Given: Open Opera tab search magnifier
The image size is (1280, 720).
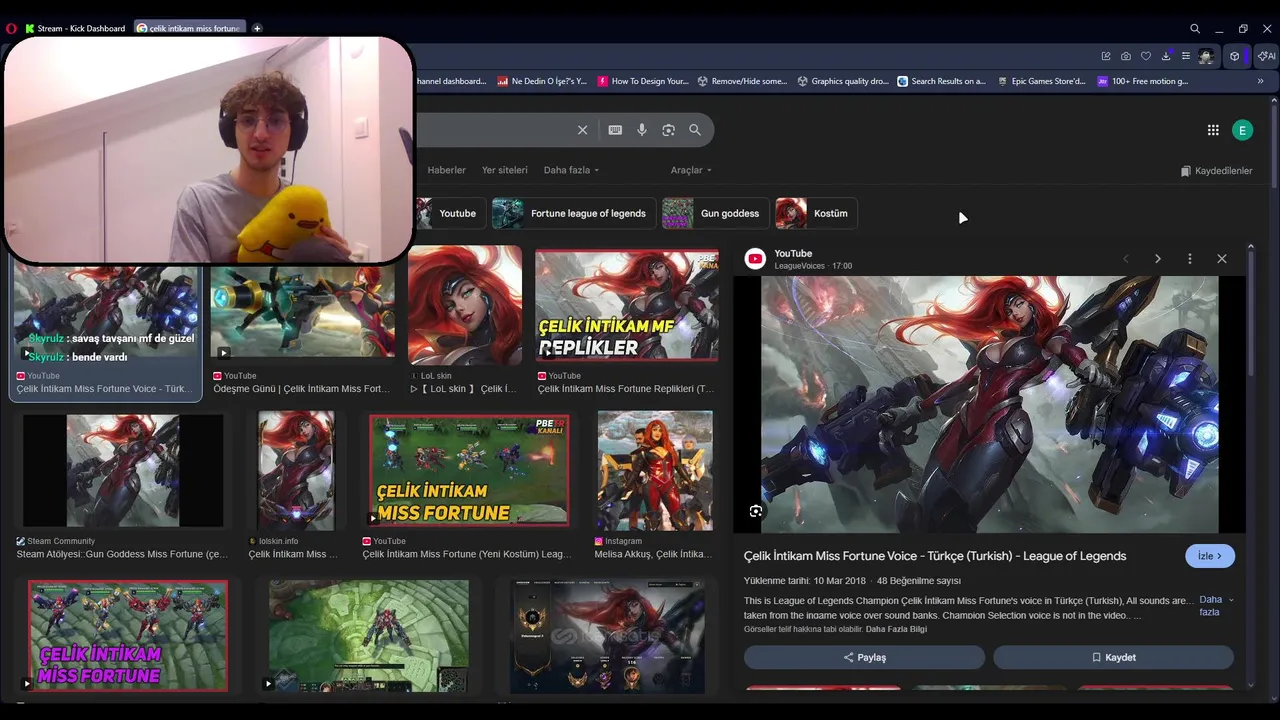Looking at the screenshot, I should tap(1195, 28).
